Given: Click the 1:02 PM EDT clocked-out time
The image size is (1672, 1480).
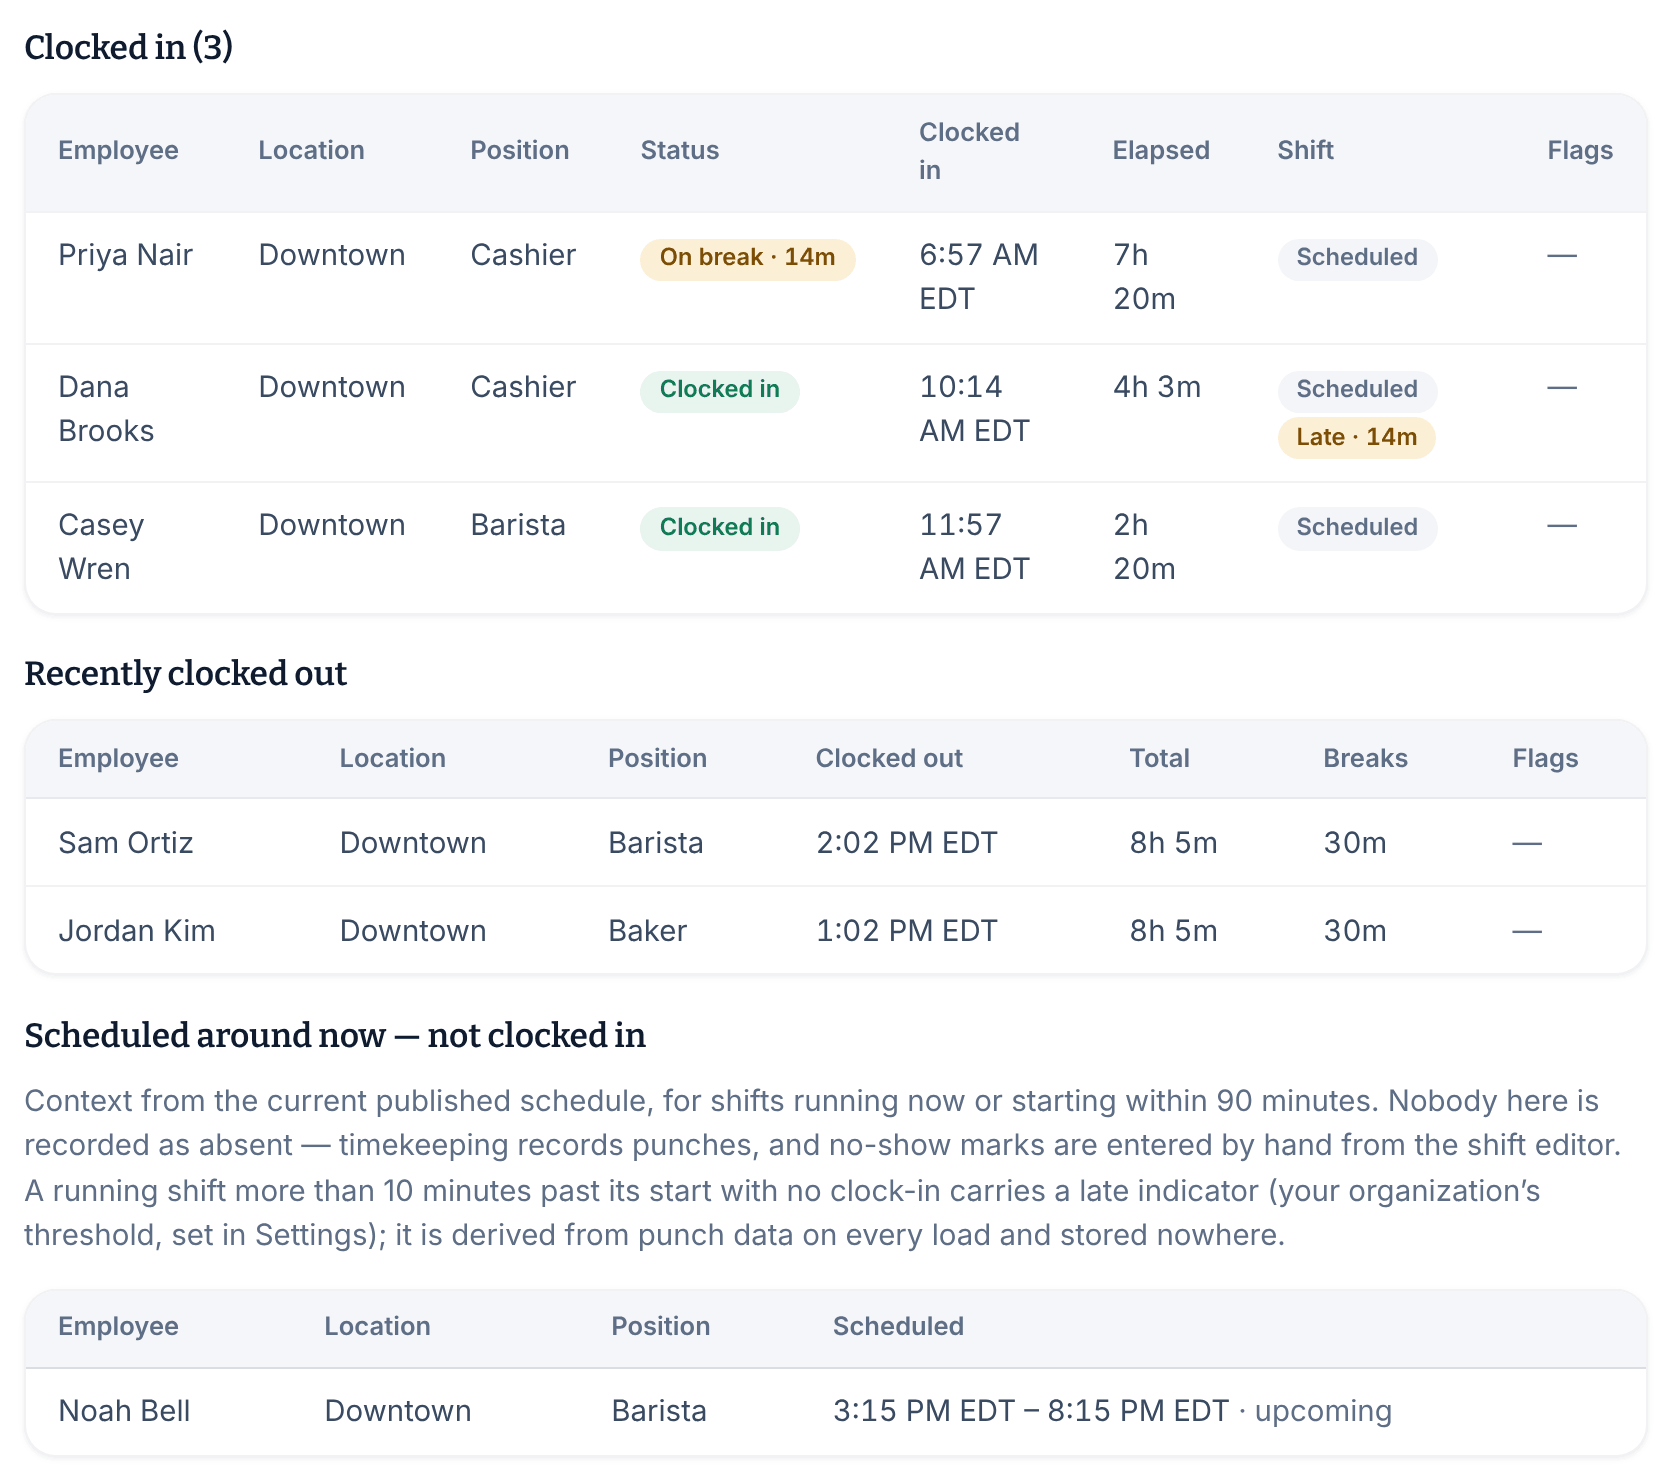Looking at the screenshot, I should 907,931.
